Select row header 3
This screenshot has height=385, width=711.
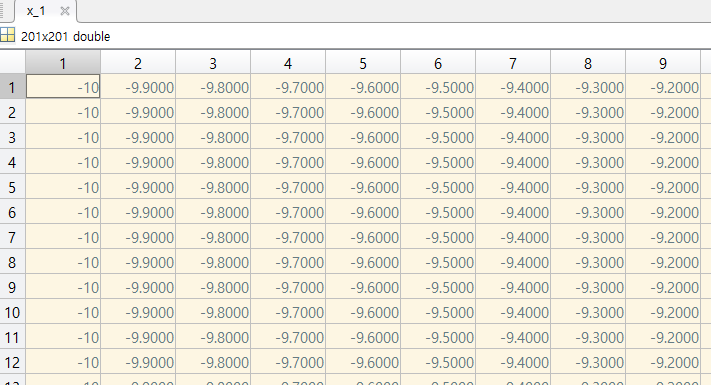13,136
